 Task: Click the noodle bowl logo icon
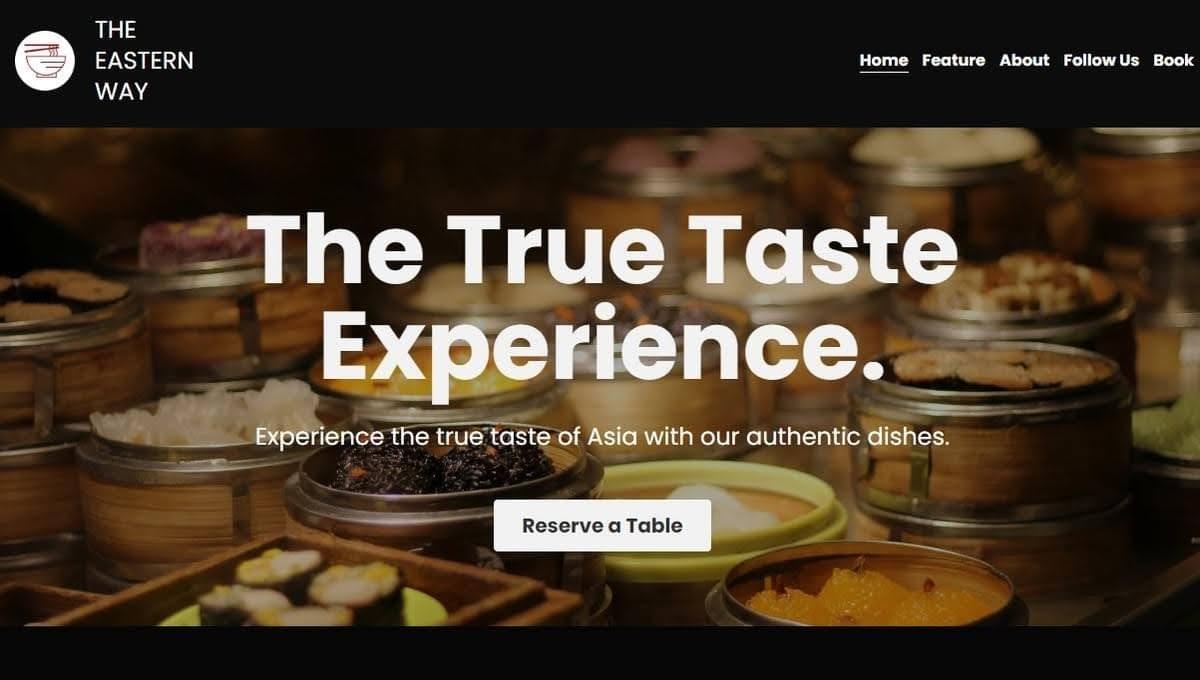[45, 61]
